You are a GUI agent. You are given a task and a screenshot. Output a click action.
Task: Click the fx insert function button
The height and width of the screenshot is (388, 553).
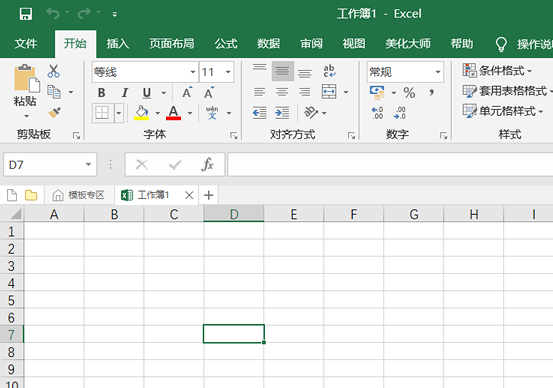[207, 164]
